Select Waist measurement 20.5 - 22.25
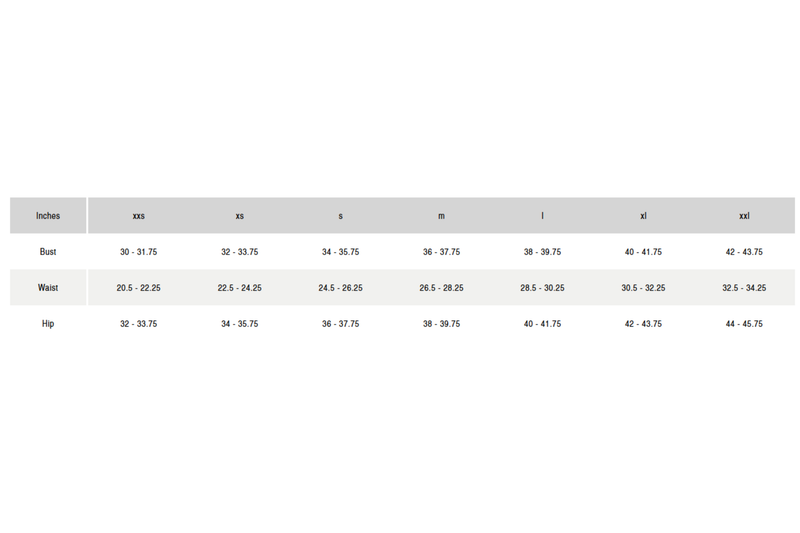This screenshot has width=800, height=533. (139, 288)
